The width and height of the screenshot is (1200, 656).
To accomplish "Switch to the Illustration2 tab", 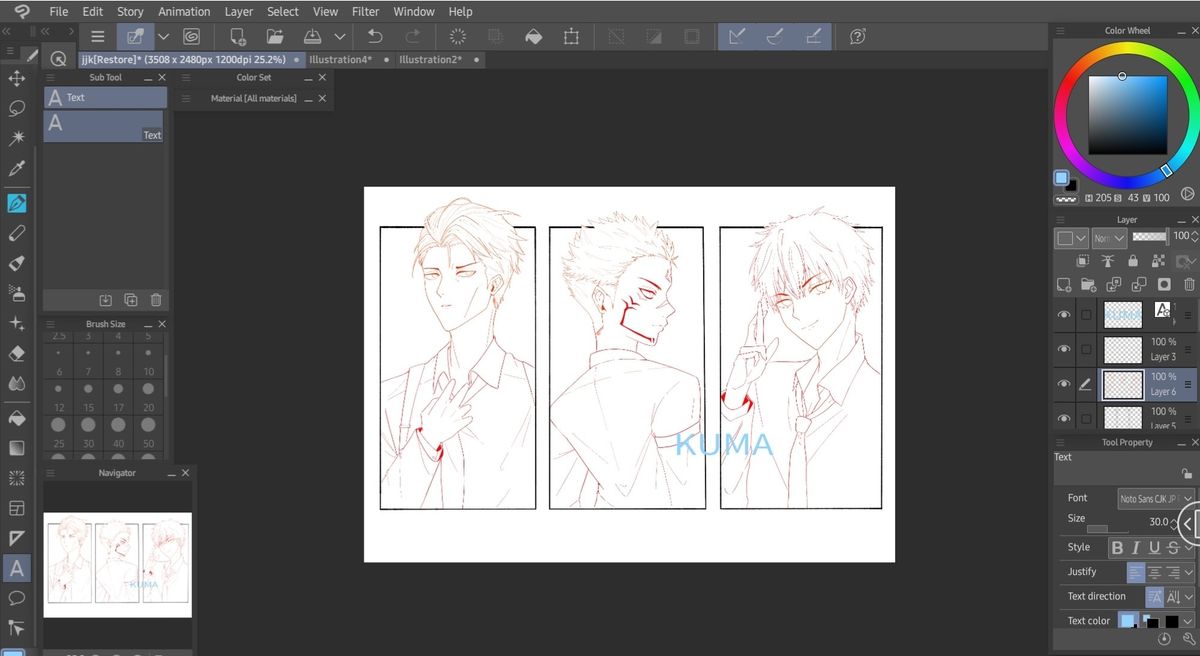I will (x=431, y=60).
